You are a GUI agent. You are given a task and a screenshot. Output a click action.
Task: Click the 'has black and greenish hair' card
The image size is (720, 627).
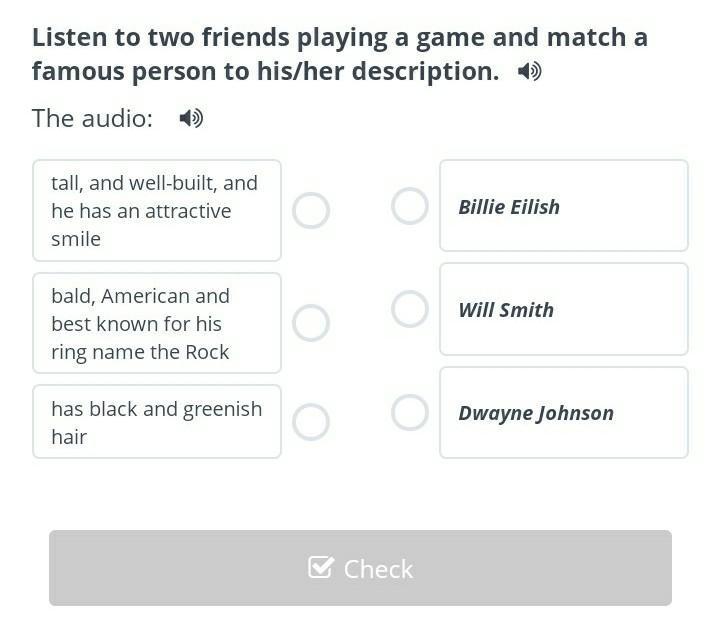tap(157, 421)
